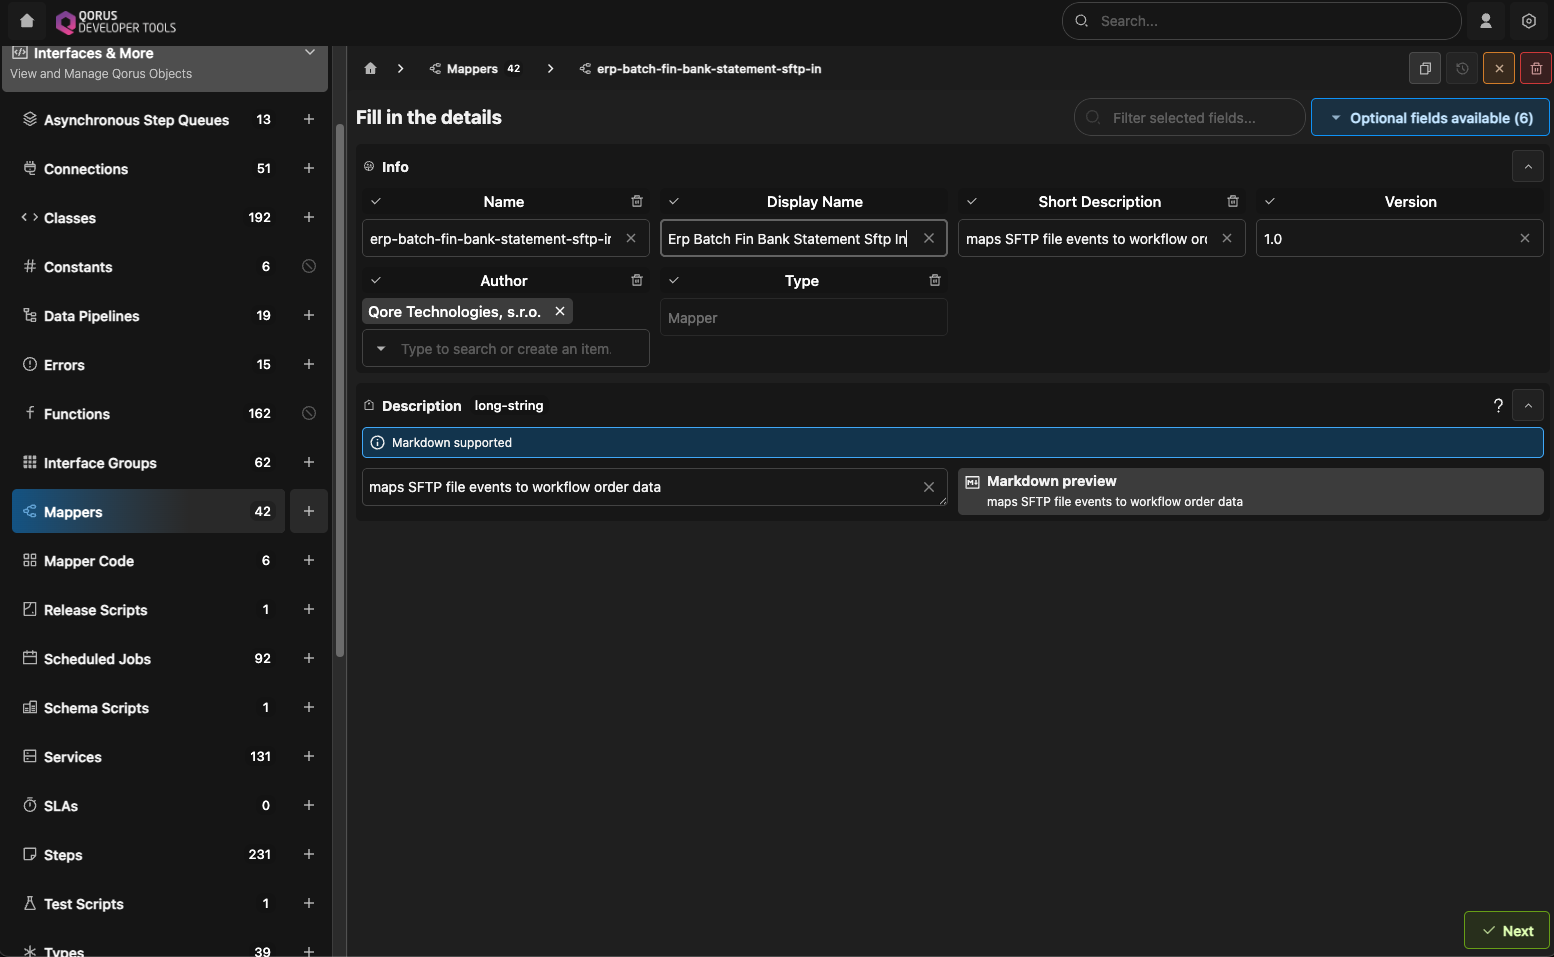Viewport: 1554px width, 957px height.
Task: Select Mappers in the sidebar
Action: [148, 511]
